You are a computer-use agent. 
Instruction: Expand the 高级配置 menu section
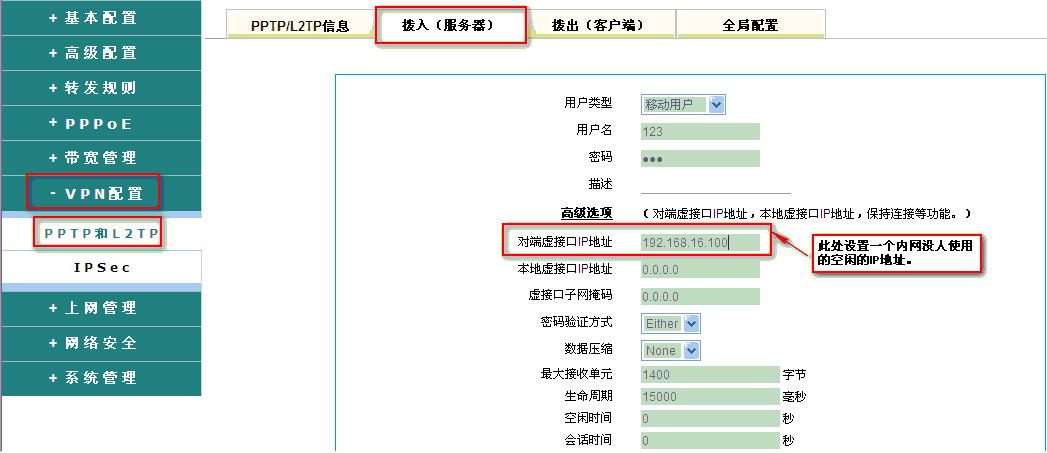point(93,53)
